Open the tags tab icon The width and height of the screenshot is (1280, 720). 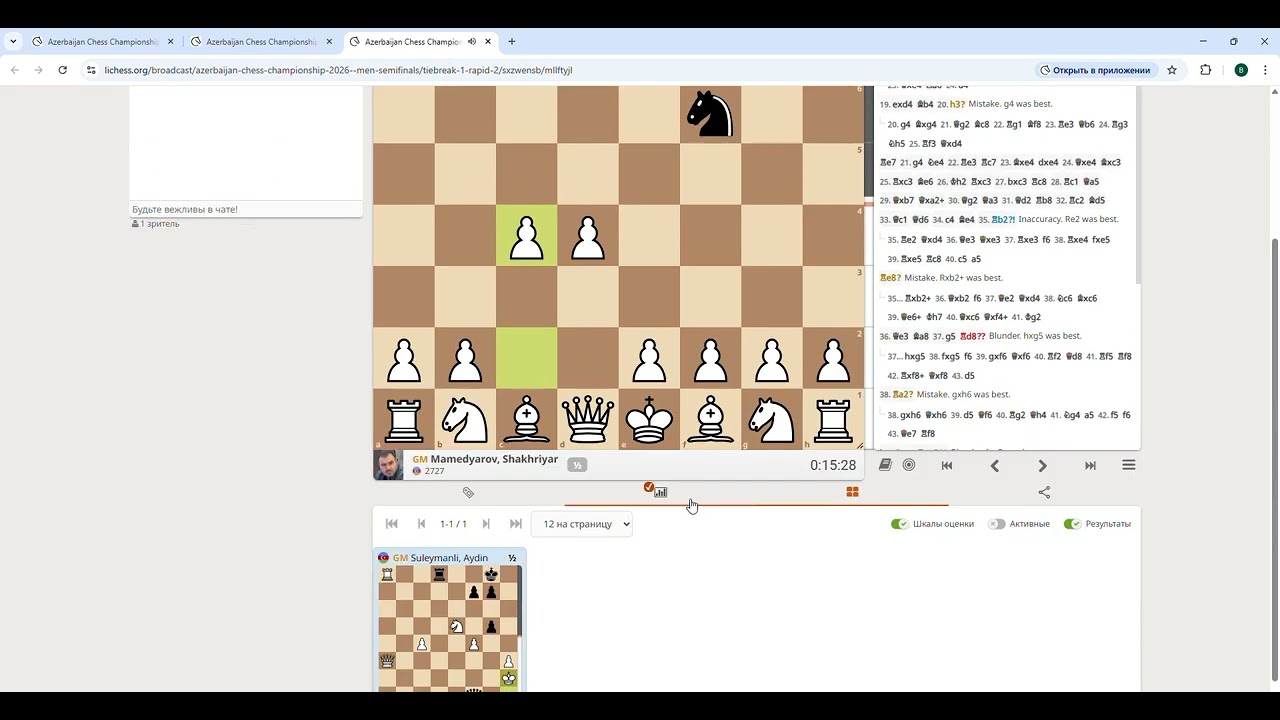[x=468, y=492]
